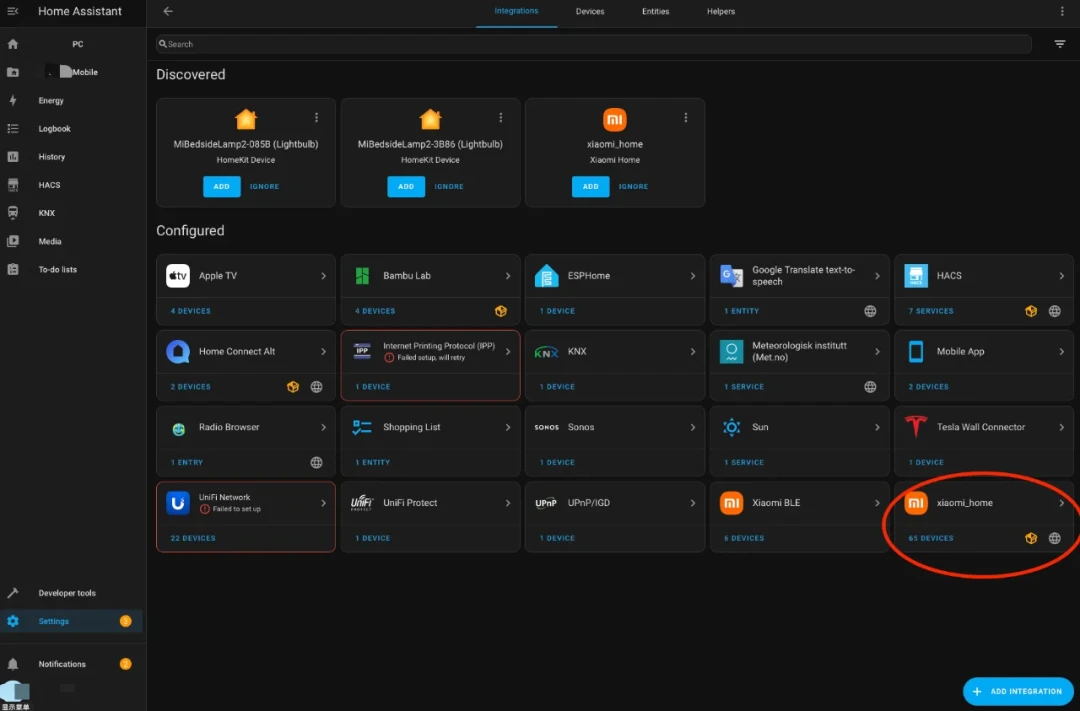
Task: Open HACS in the sidebar
Action: [x=72, y=185]
